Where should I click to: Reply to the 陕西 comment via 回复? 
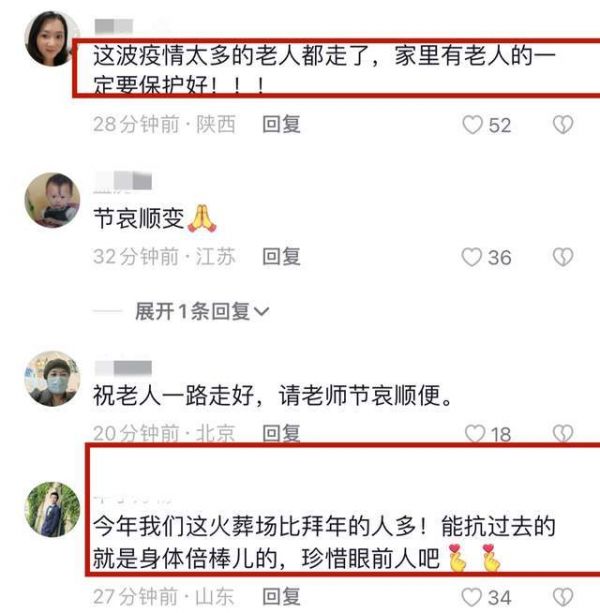281,124
